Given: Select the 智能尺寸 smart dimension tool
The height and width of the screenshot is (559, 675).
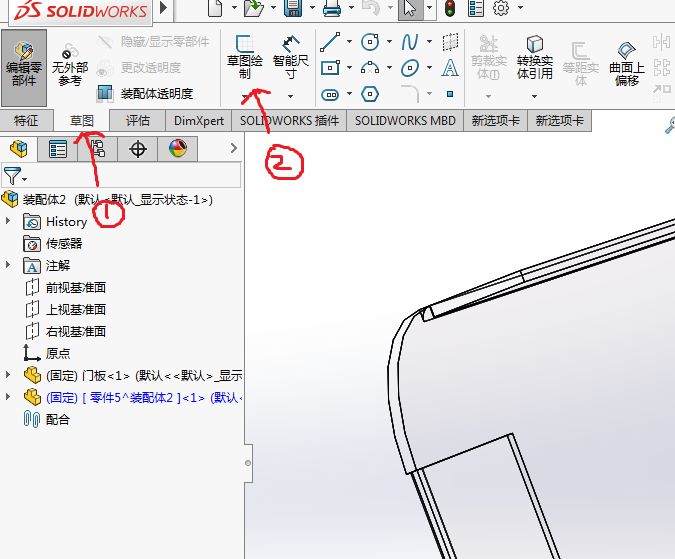Looking at the screenshot, I should point(290,56).
